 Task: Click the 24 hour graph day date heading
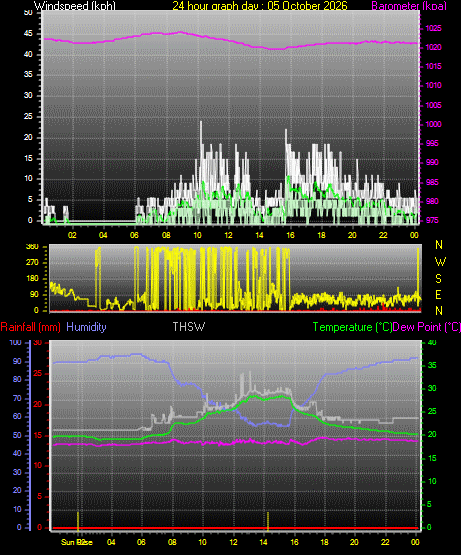260,6
